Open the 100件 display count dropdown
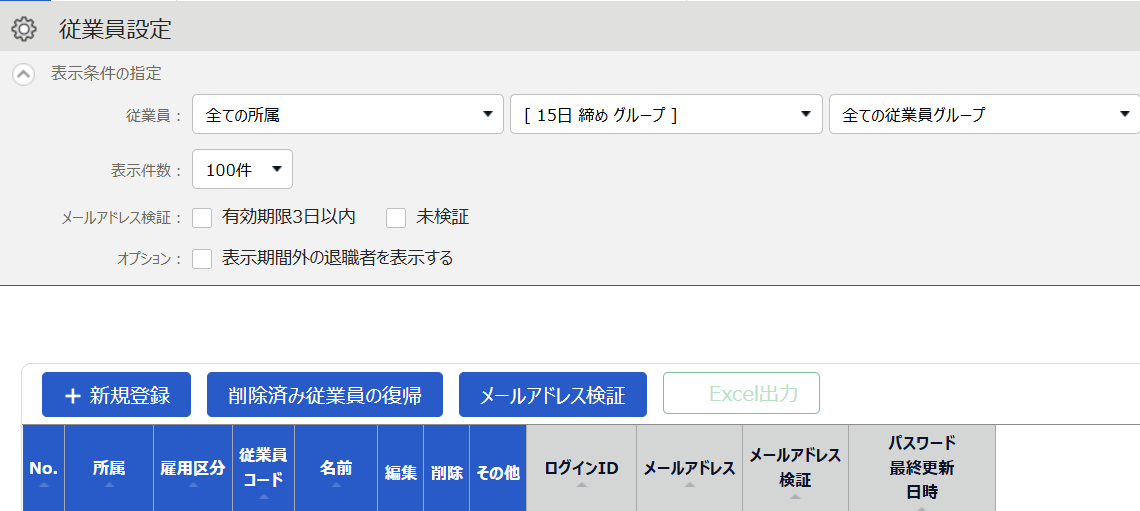The image size is (1140, 511). (x=242, y=169)
